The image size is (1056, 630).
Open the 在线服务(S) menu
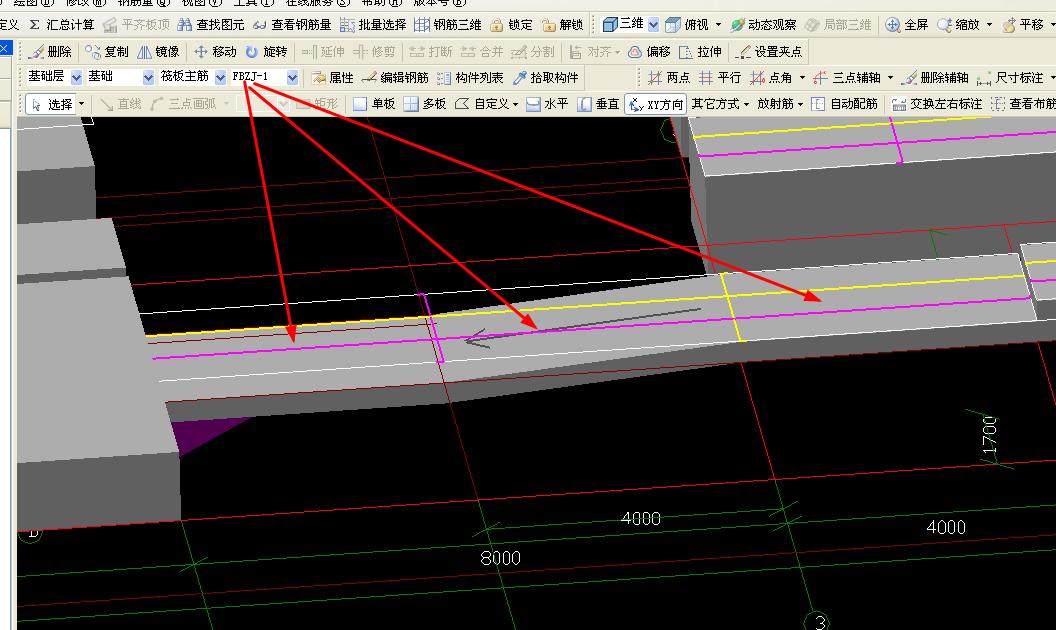point(317,3)
